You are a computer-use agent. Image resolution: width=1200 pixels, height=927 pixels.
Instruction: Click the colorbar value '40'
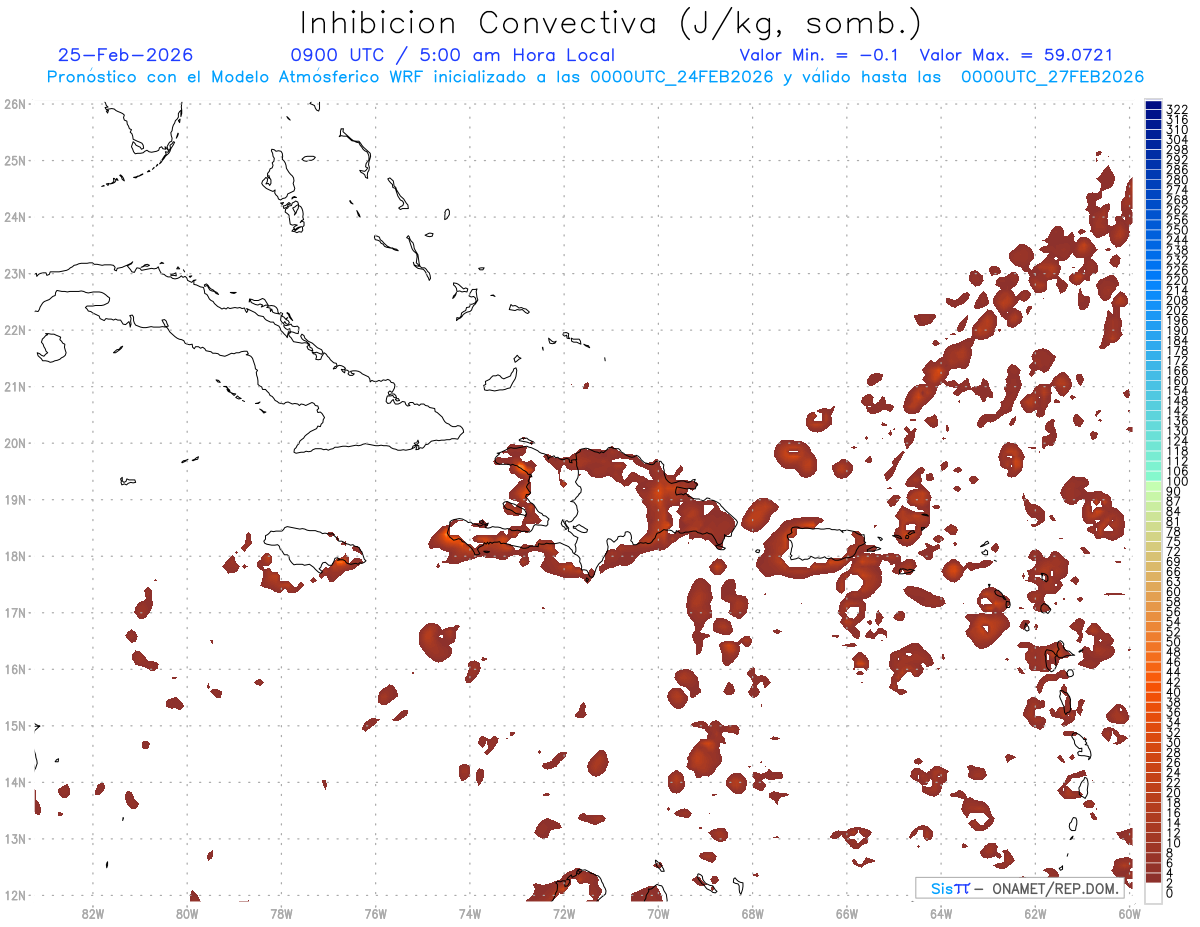tap(1174, 692)
